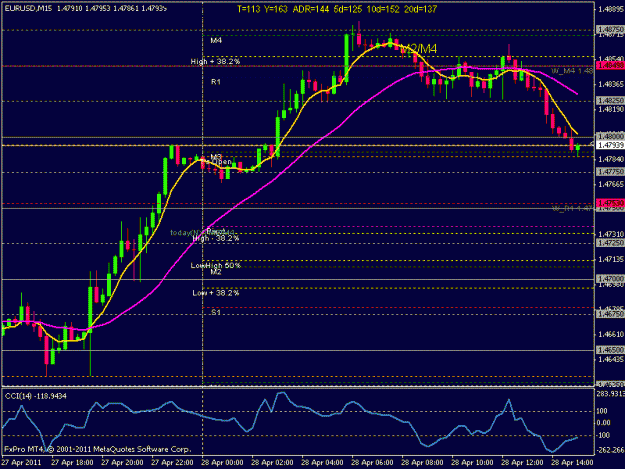Click the 'High - 38.2%' level label
625x469 pixels.
pyautogui.click(x=216, y=238)
